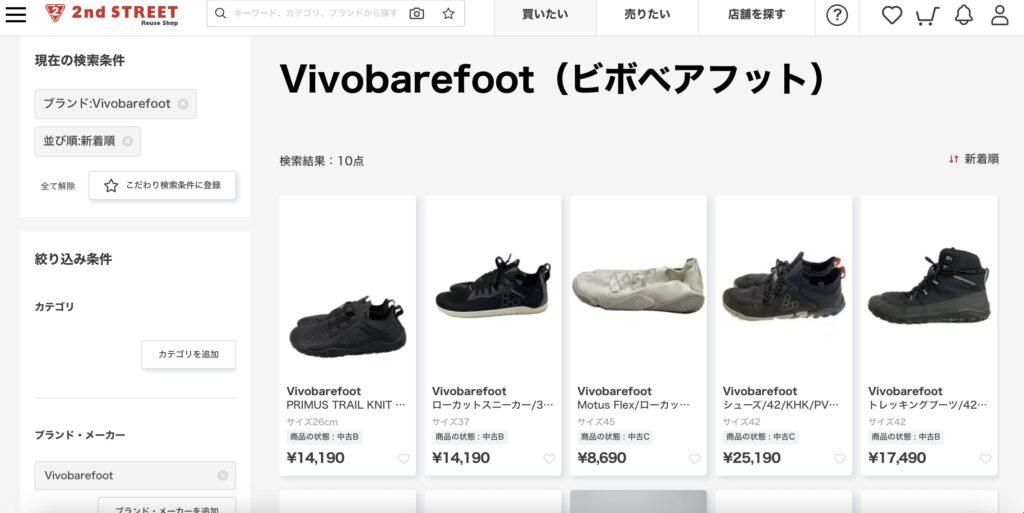Remove the ブランド:Vivobarefoot filter chip
The image size is (1024, 513).
pos(184,104)
